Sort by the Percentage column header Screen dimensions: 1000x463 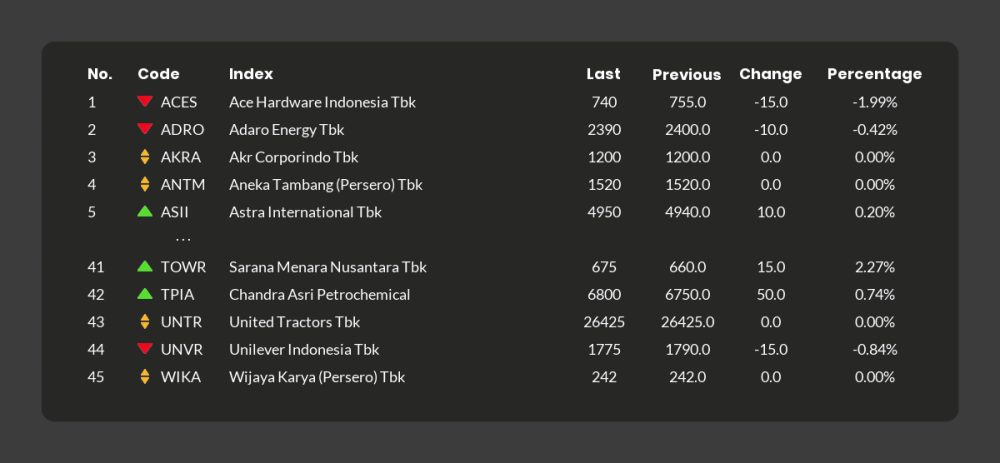pyautogui.click(x=874, y=74)
